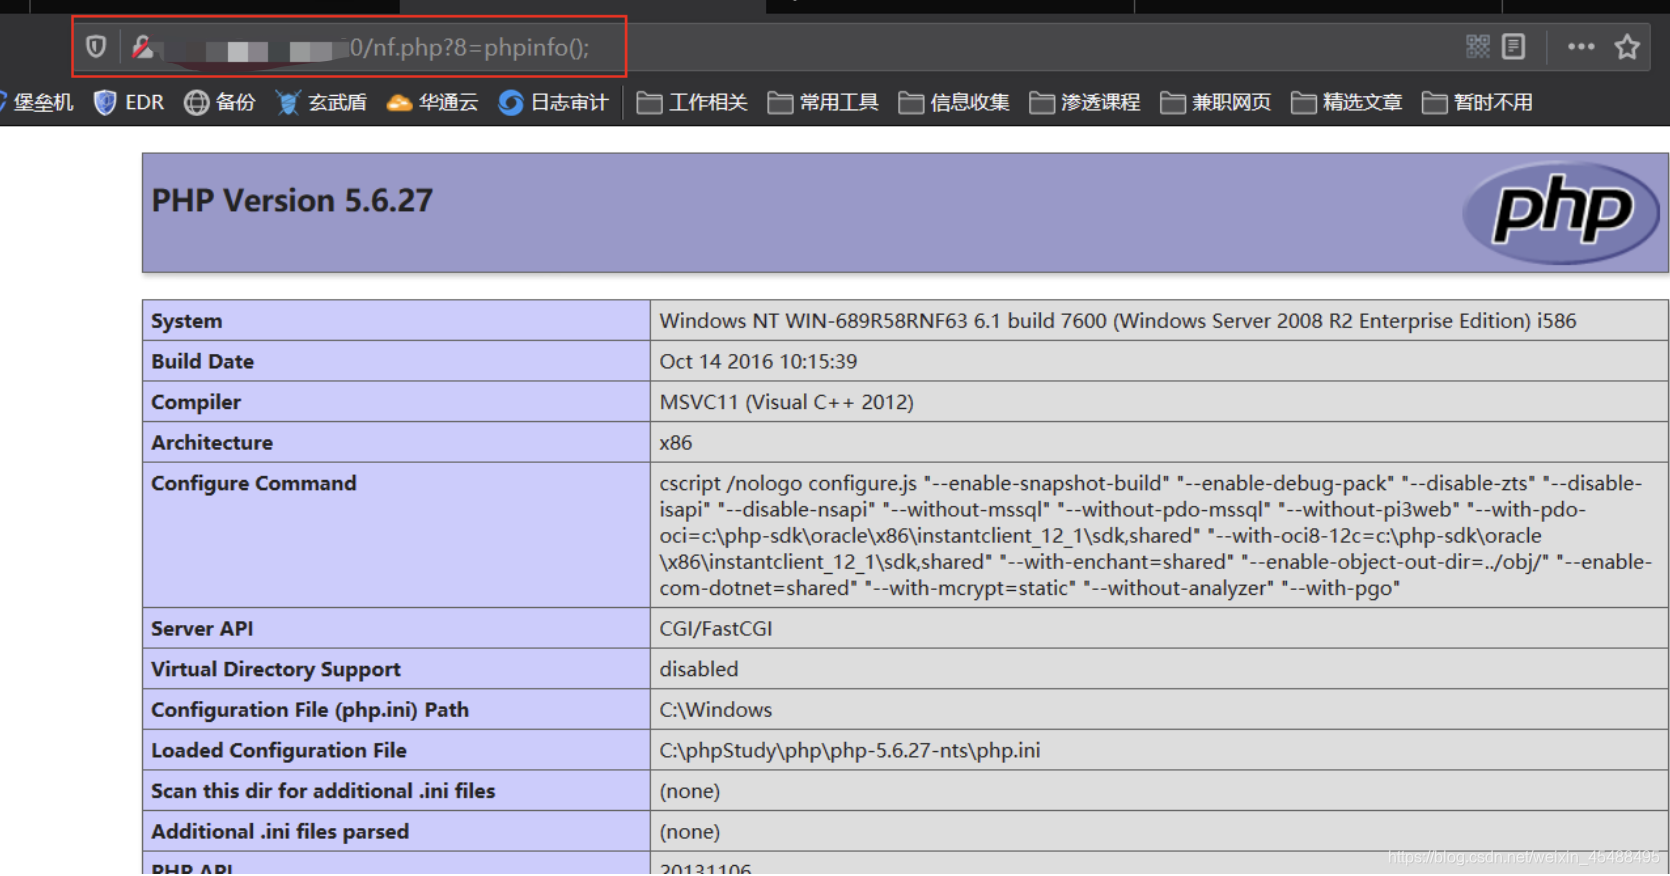This screenshot has height=876, width=1670.
Task: Click the System row label
Action: click(x=187, y=321)
